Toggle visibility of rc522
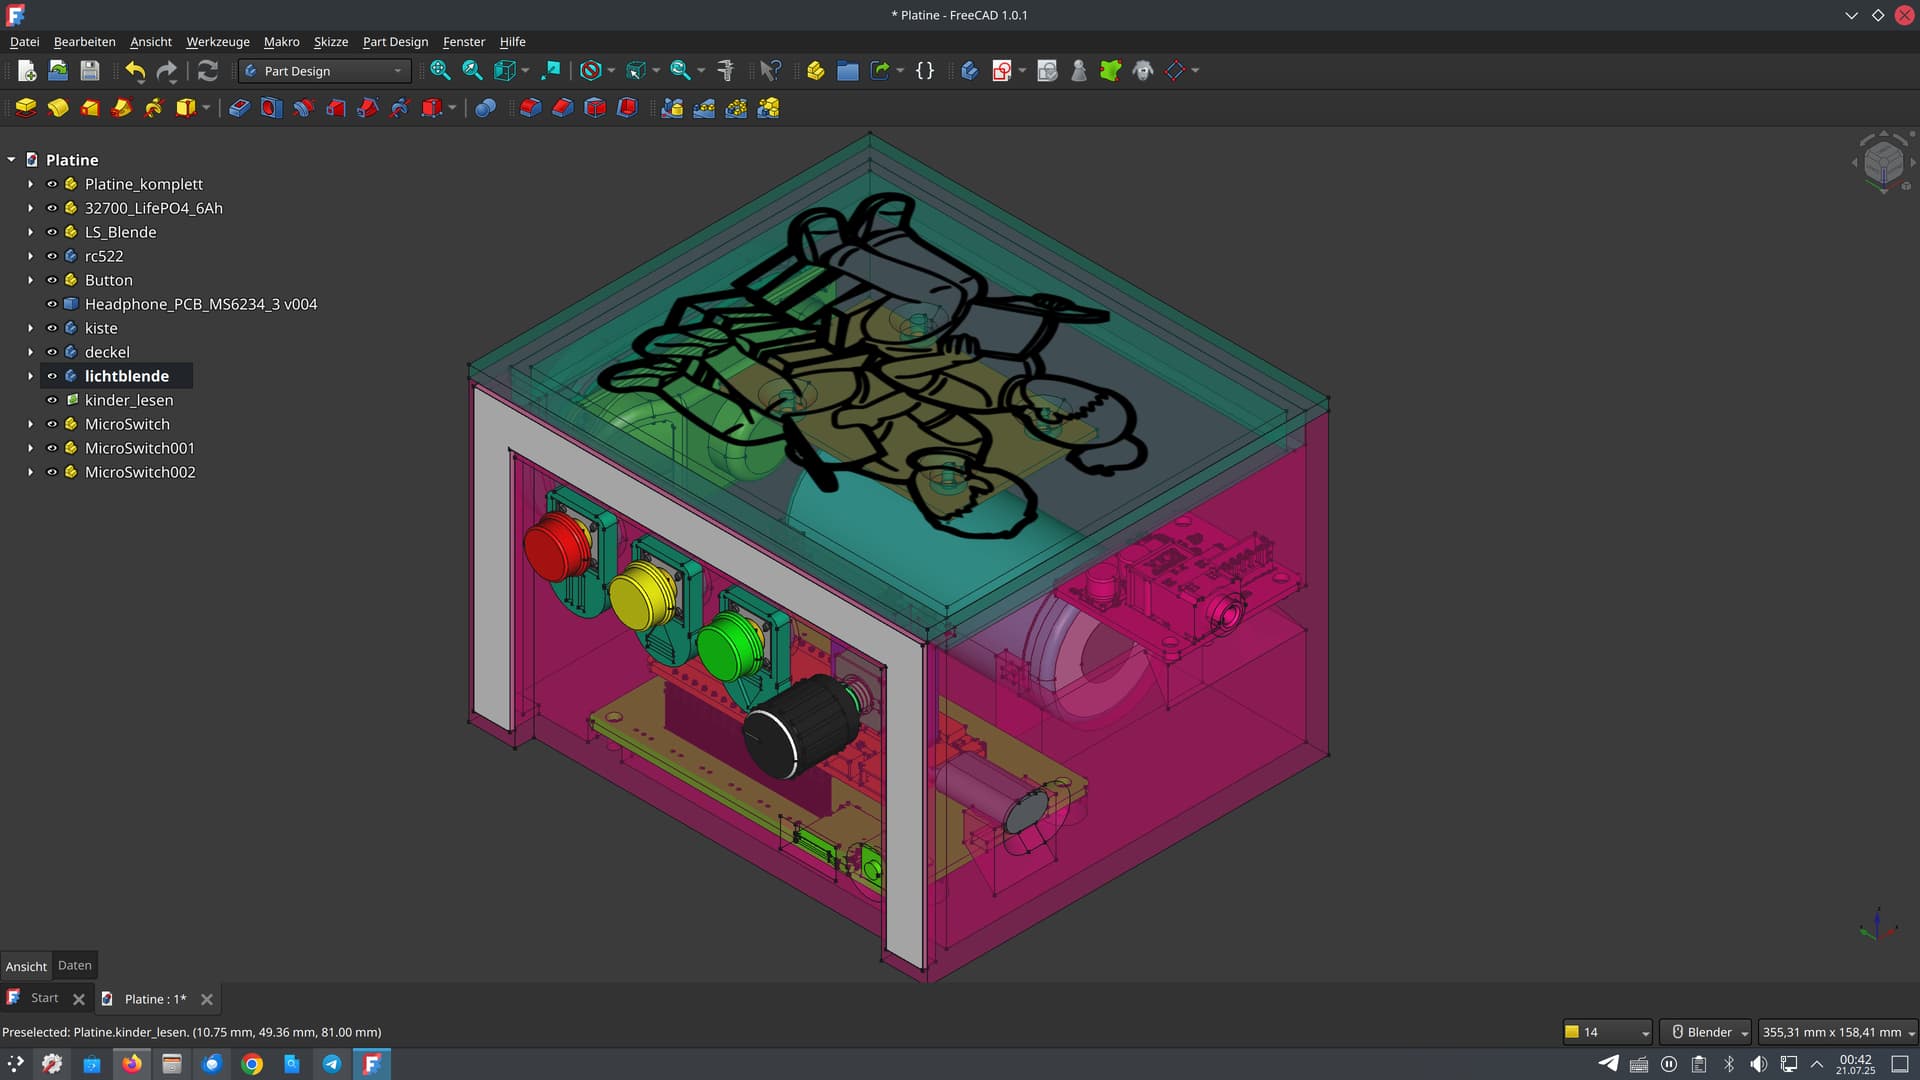The width and height of the screenshot is (1920, 1080). 52,256
